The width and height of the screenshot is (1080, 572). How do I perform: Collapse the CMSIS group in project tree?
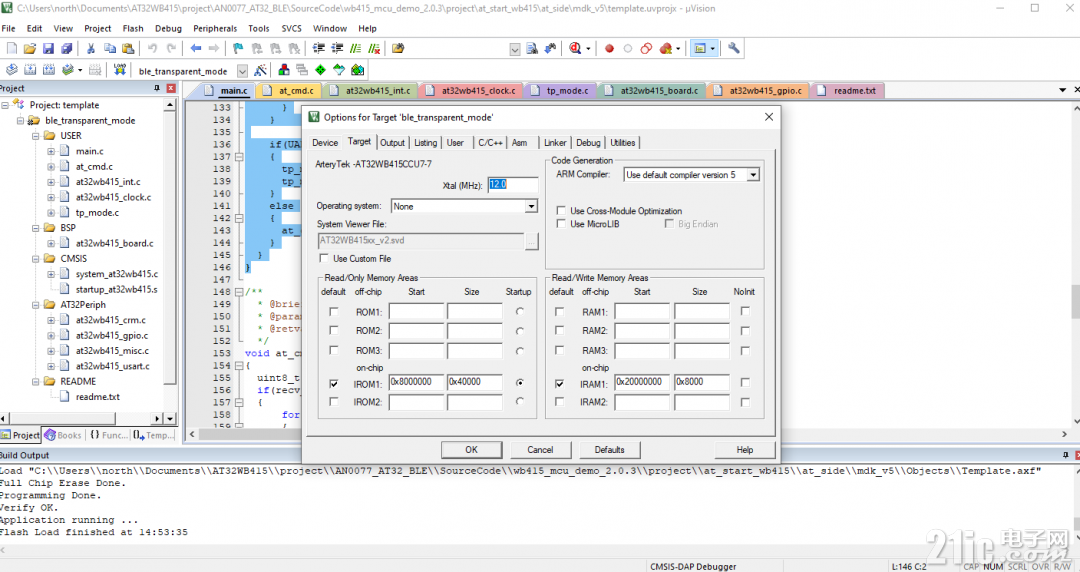(x=35, y=258)
